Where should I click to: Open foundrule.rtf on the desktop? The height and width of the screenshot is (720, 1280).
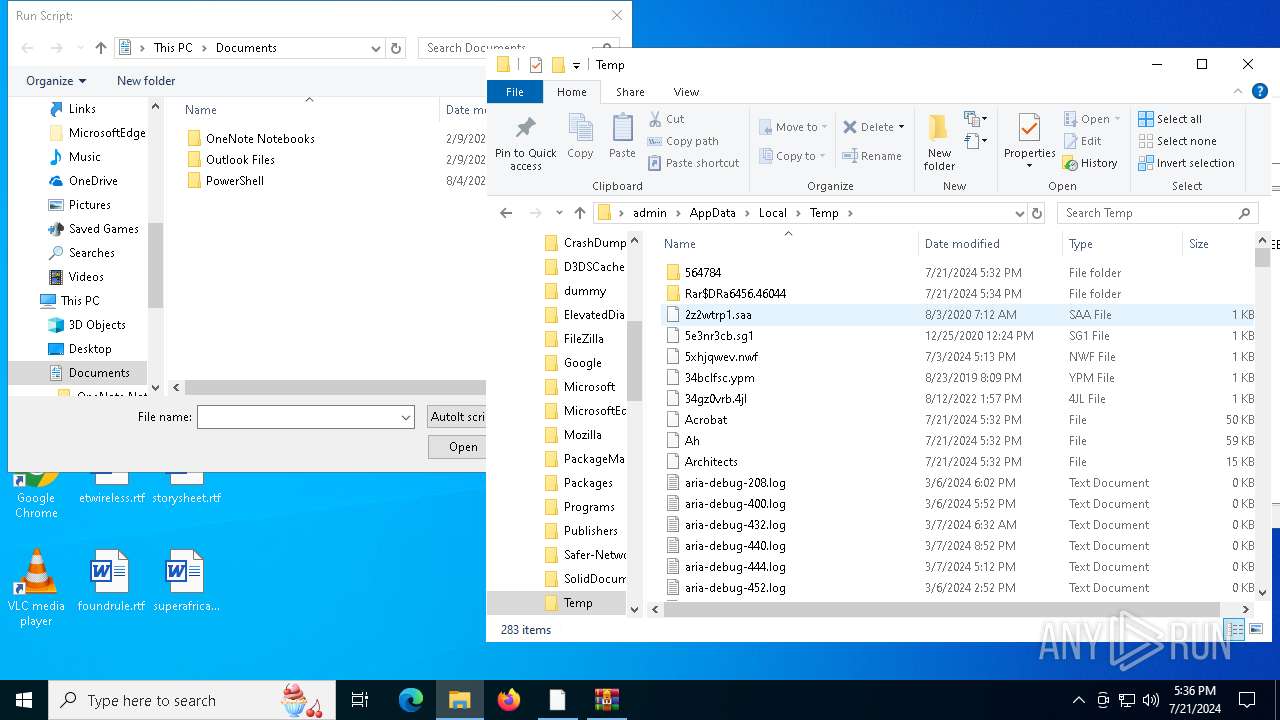tap(111, 580)
